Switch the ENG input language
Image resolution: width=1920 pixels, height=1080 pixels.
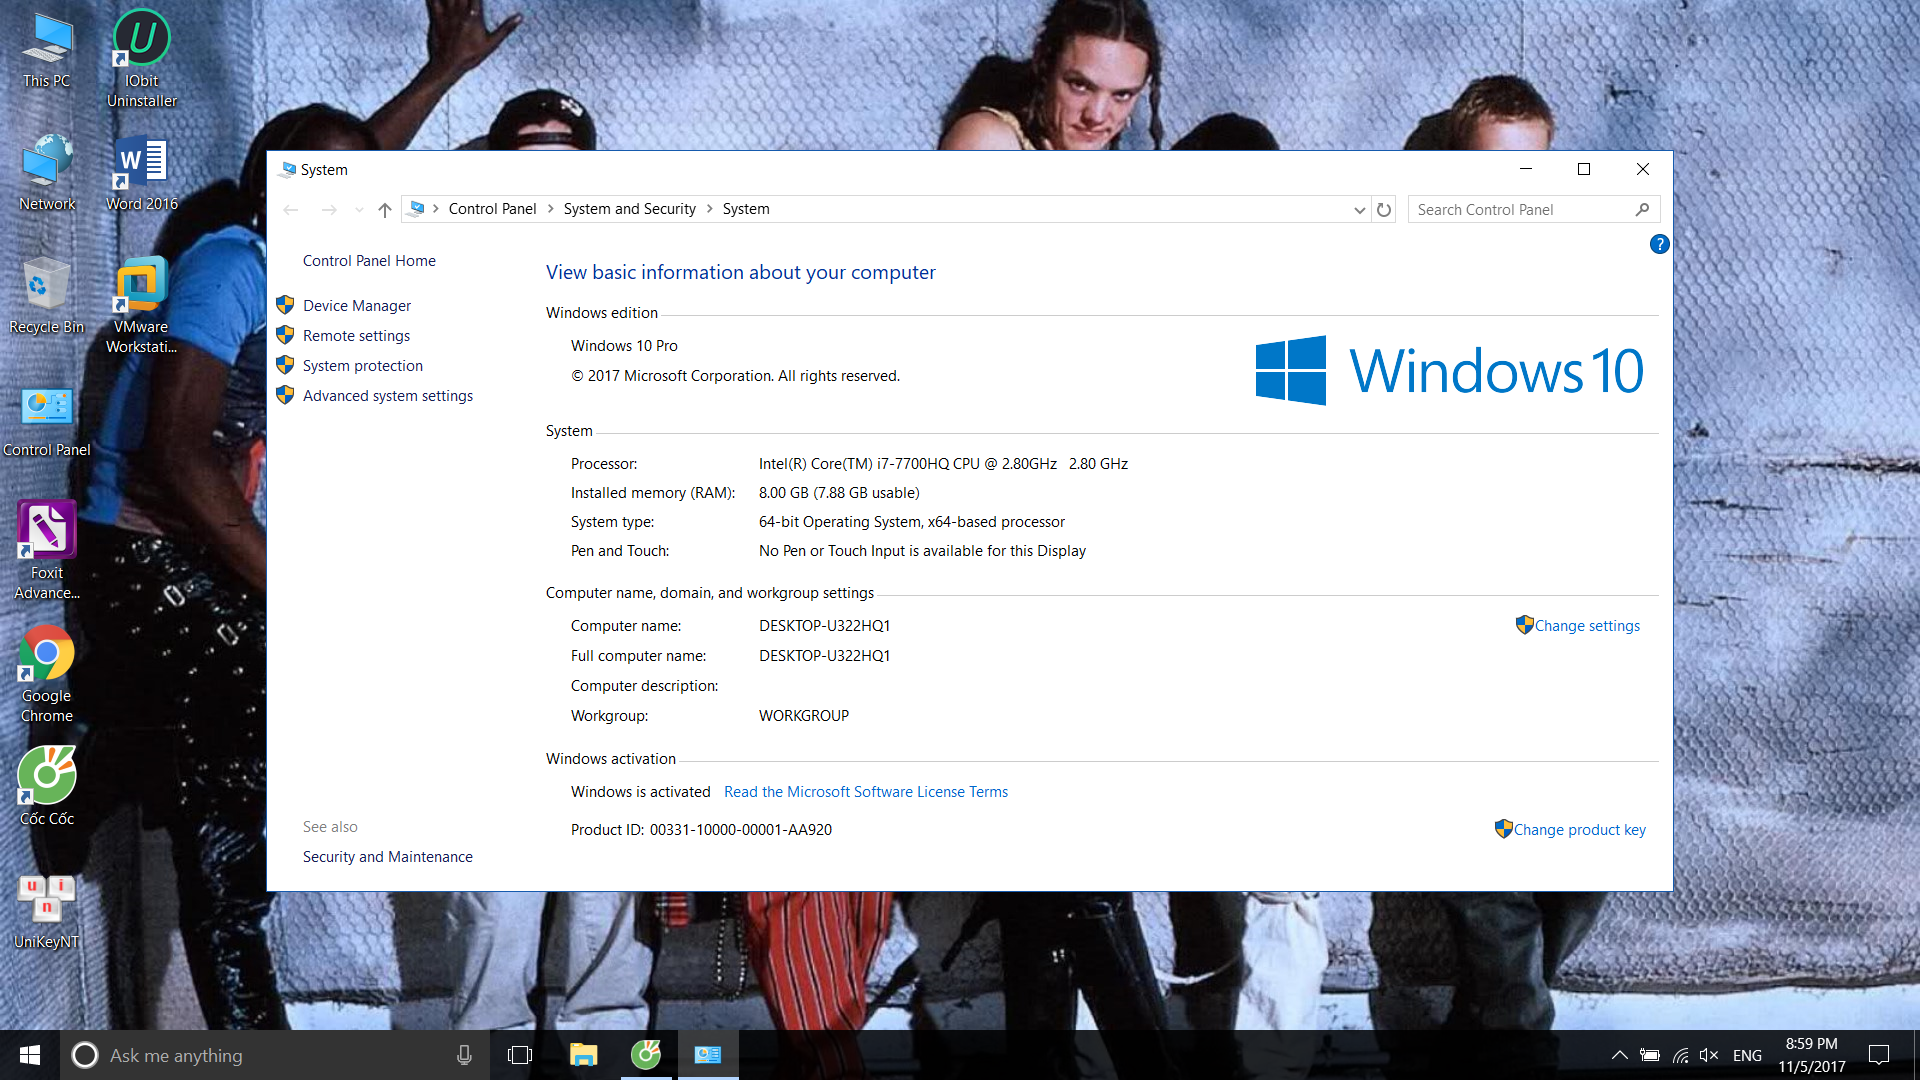pyautogui.click(x=1747, y=1055)
